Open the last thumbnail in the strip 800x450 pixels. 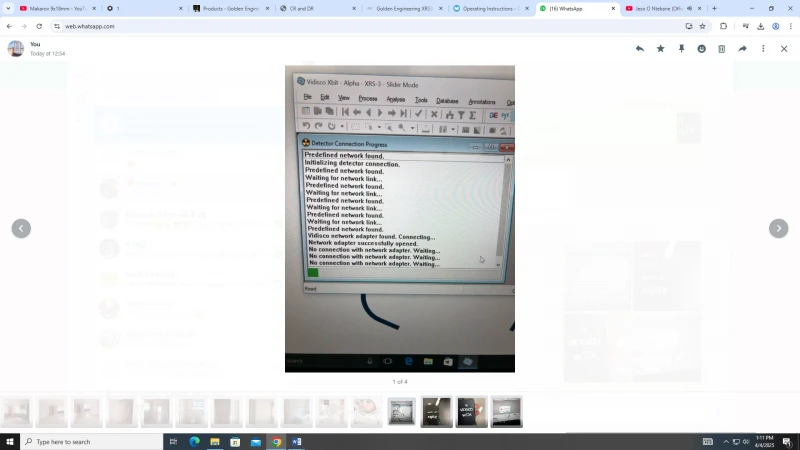click(506, 411)
